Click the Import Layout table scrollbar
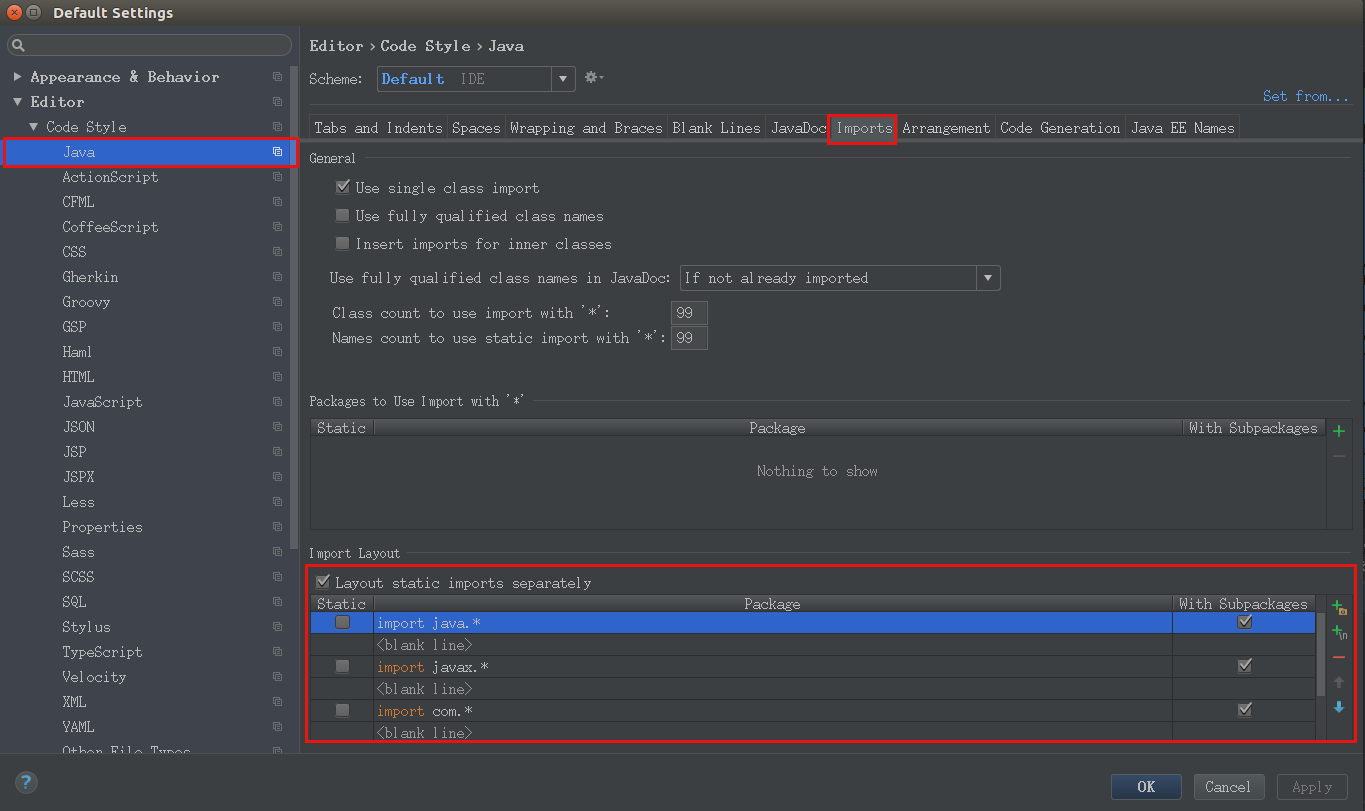 click(1321, 655)
